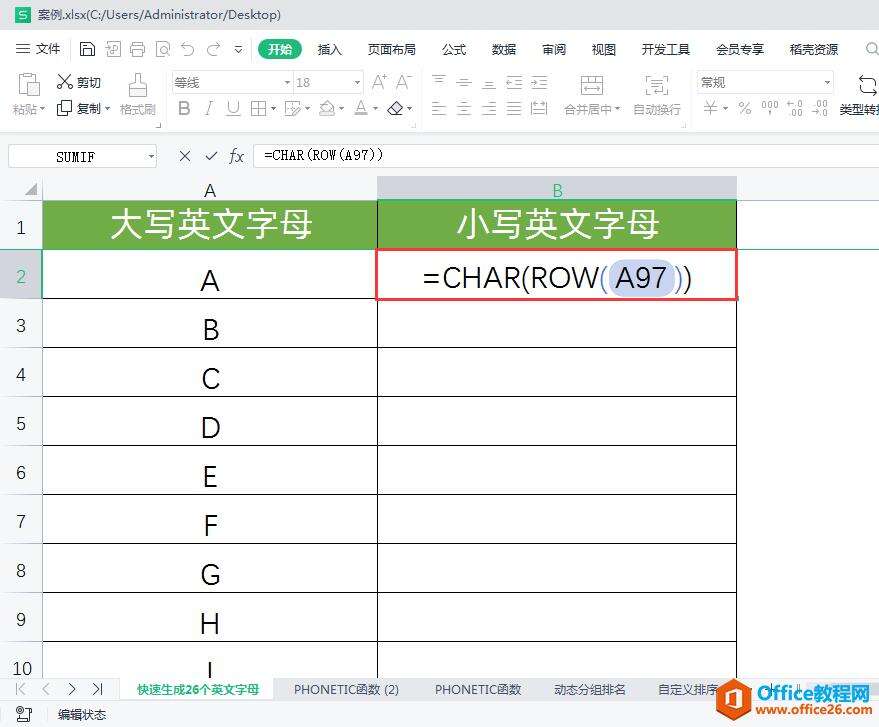Open the font name 等线 dropdown
This screenshot has height=727, width=879.
point(287,83)
